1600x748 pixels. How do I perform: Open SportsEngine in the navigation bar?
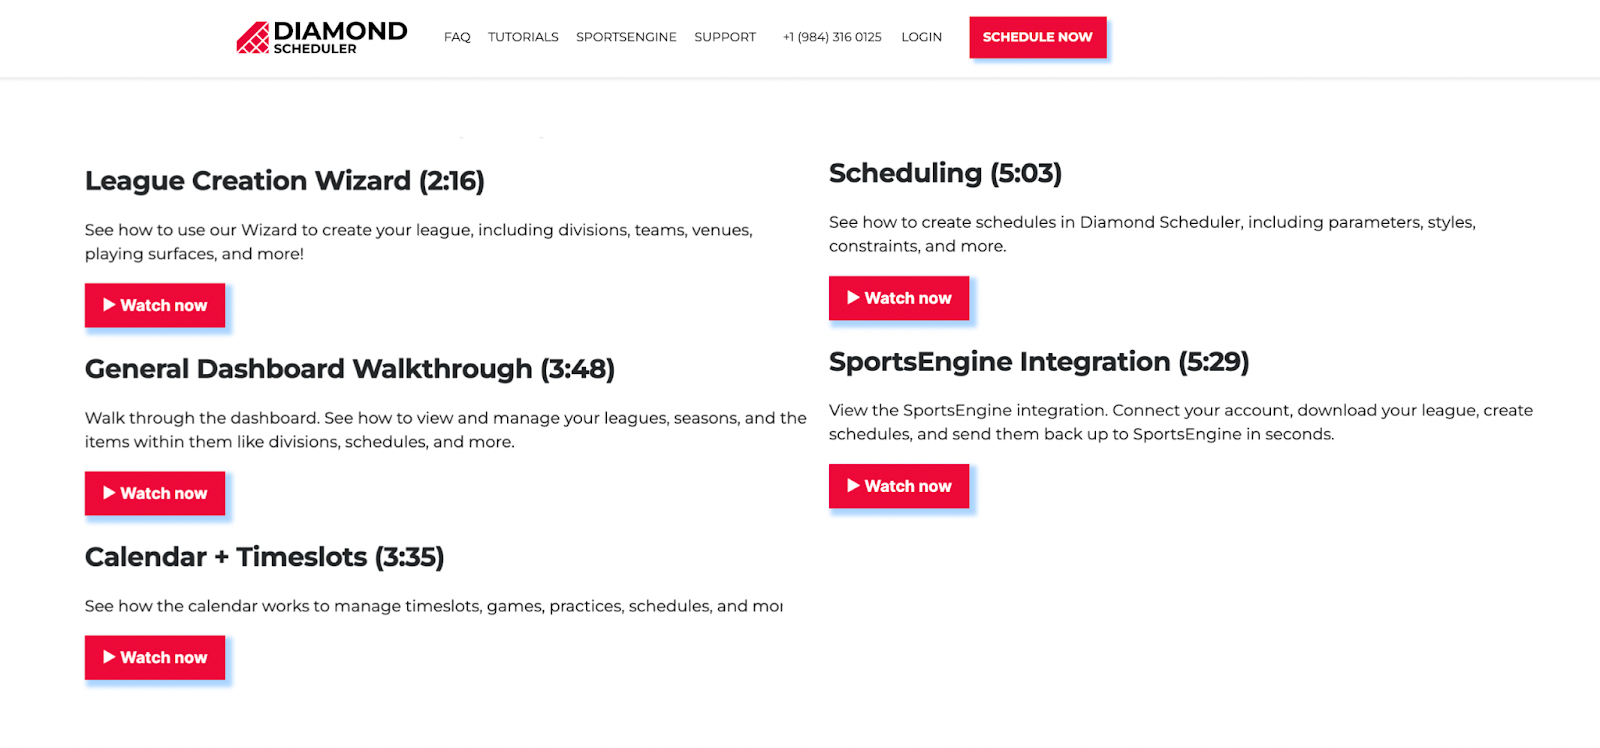coord(626,37)
